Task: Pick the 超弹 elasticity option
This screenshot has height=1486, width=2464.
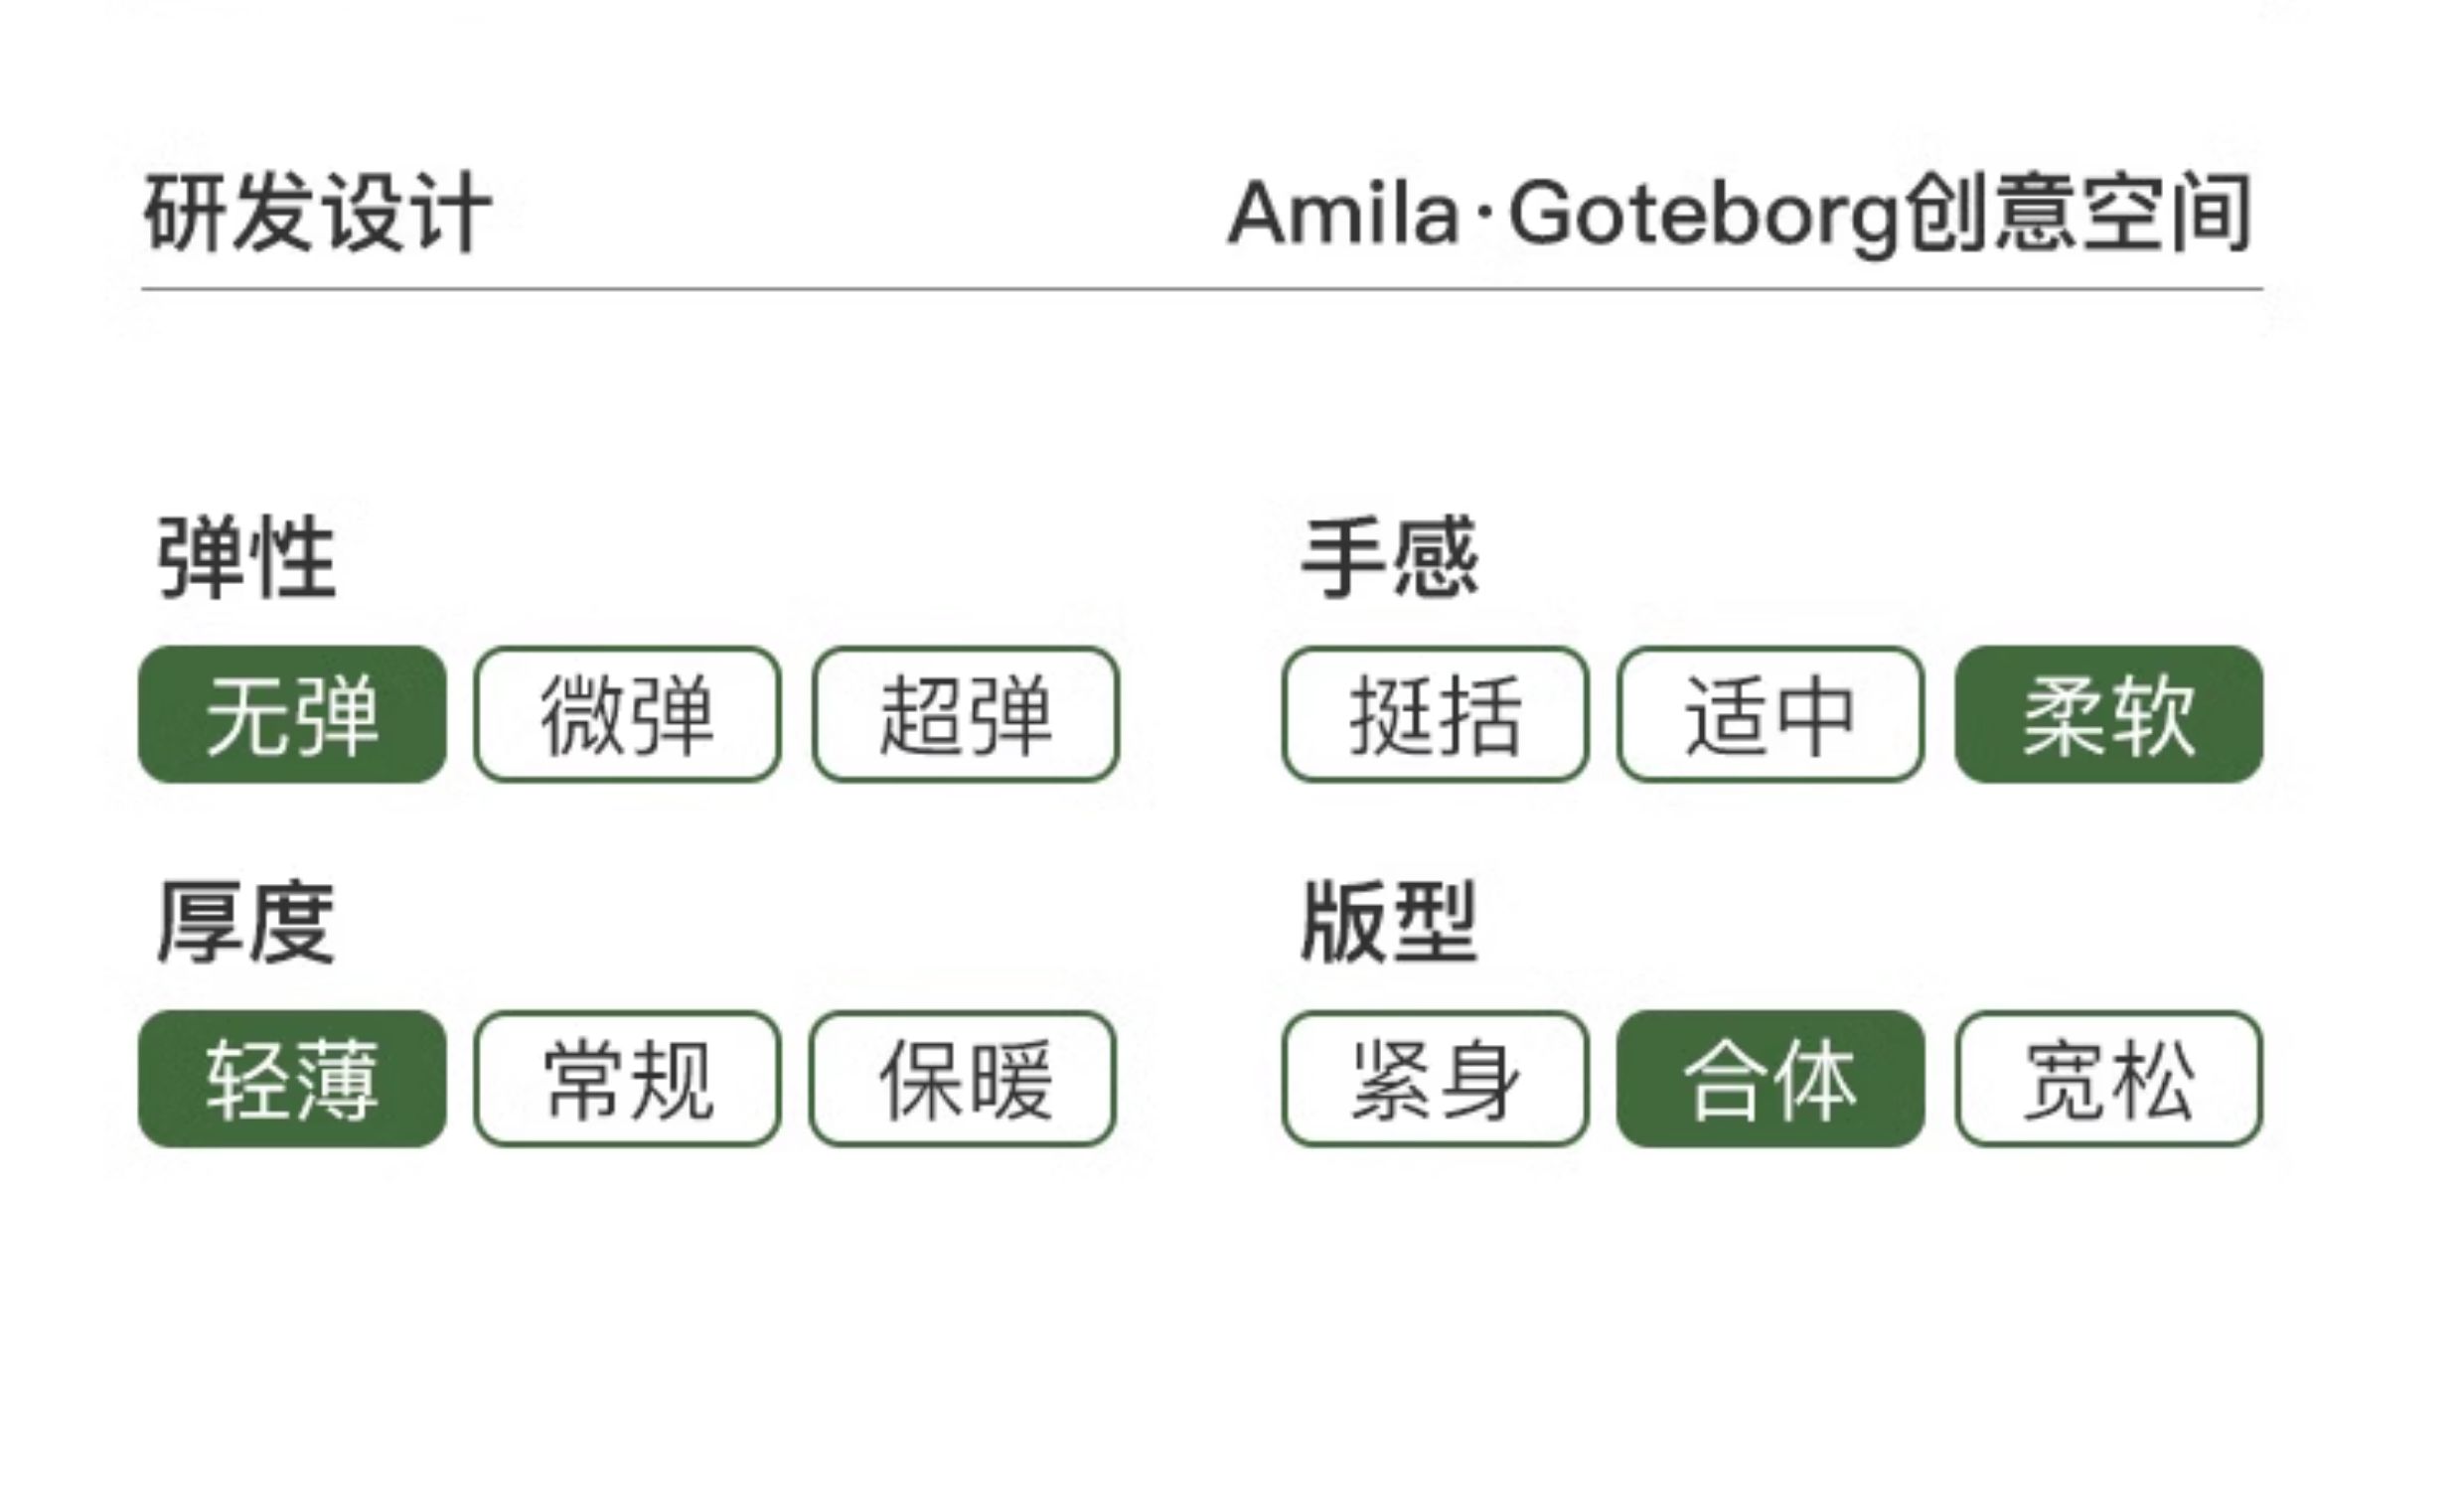Action: 965,714
